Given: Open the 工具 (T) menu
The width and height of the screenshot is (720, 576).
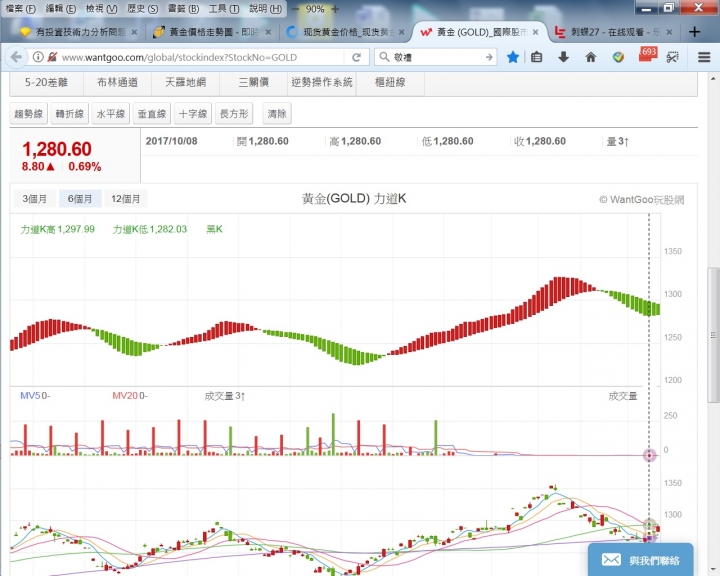Looking at the screenshot, I should point(223,8).
